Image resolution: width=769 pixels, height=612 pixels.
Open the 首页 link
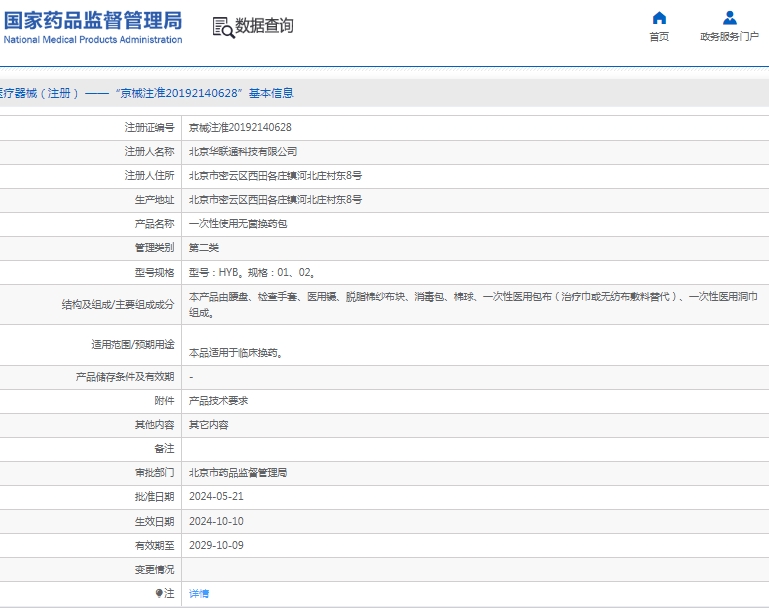click(659, 37)
